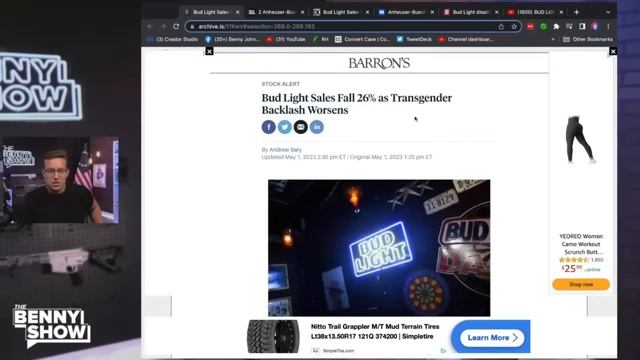
Task: Click Nitto Trail Grappler ad text
Action: [375, 331]
